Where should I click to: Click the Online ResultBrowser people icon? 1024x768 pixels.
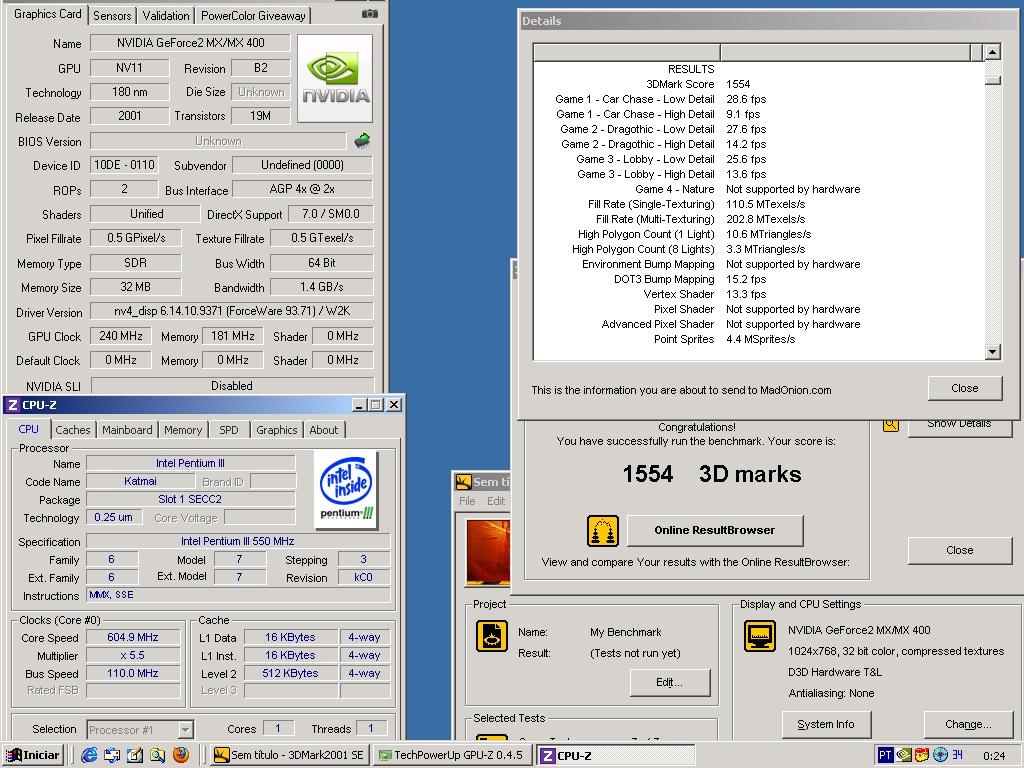coord(602,530)
